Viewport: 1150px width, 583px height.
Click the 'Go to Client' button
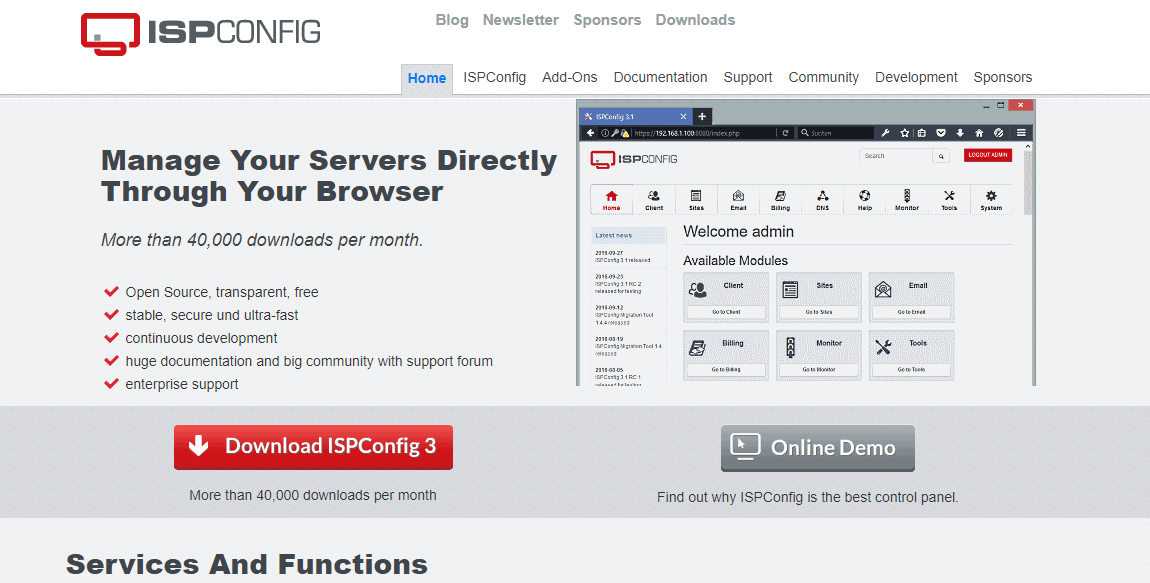click(726, 312)
